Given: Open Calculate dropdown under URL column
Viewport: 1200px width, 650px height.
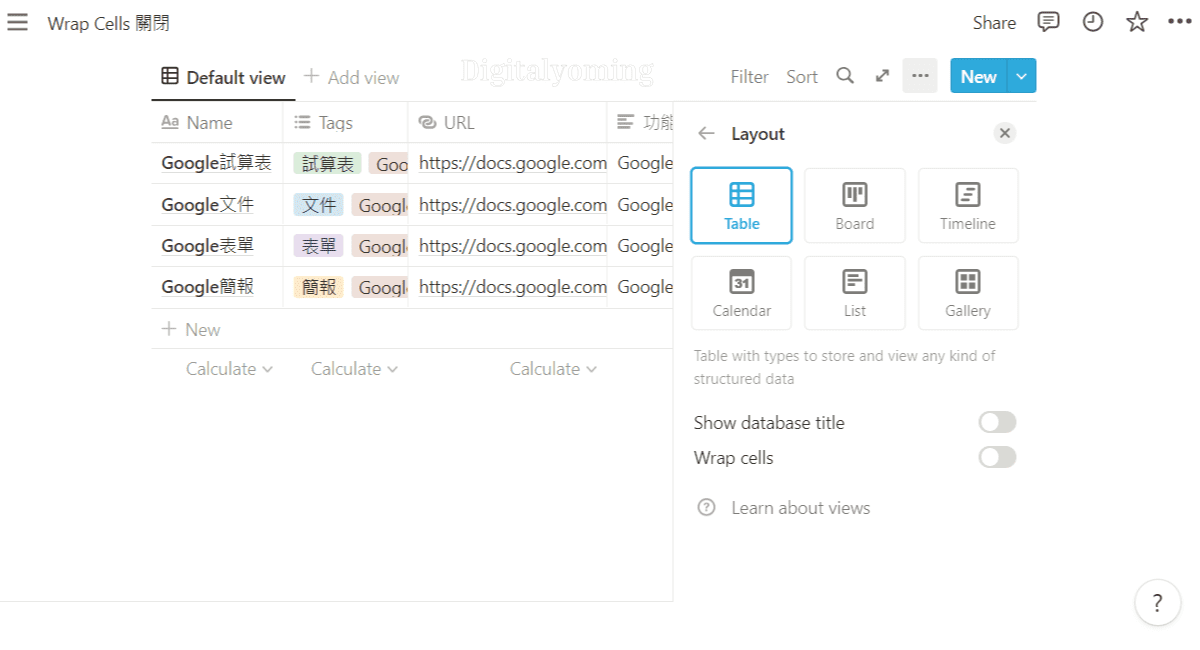Looking at the screenshot, I should [553, 369].
